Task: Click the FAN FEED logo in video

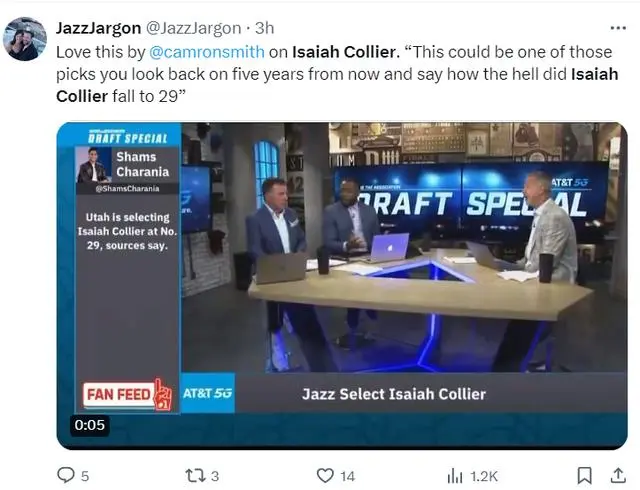Action: click(x=127, y=394)
